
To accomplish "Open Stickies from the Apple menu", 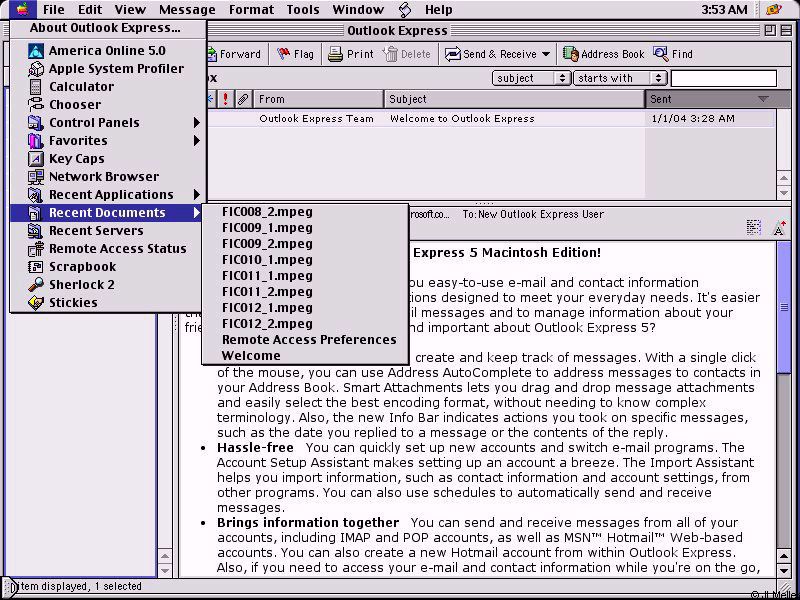I will 73,303.
